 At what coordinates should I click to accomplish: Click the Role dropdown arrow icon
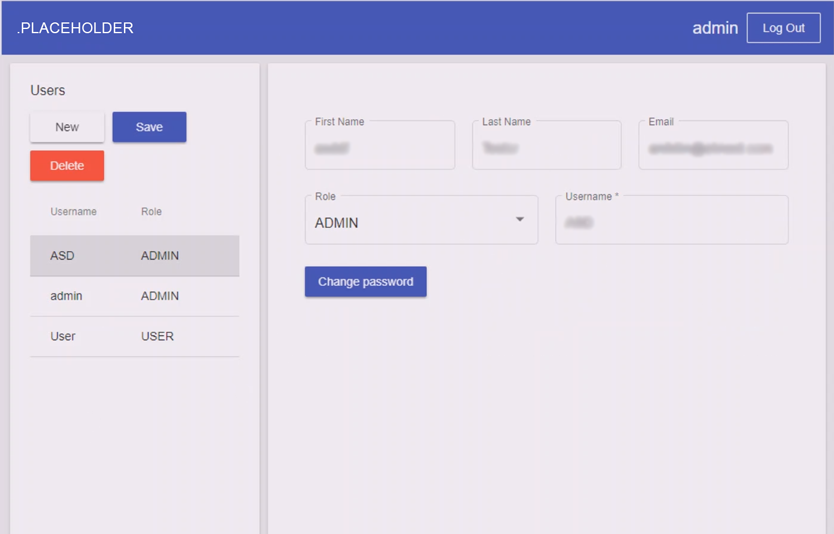[519, 220]
